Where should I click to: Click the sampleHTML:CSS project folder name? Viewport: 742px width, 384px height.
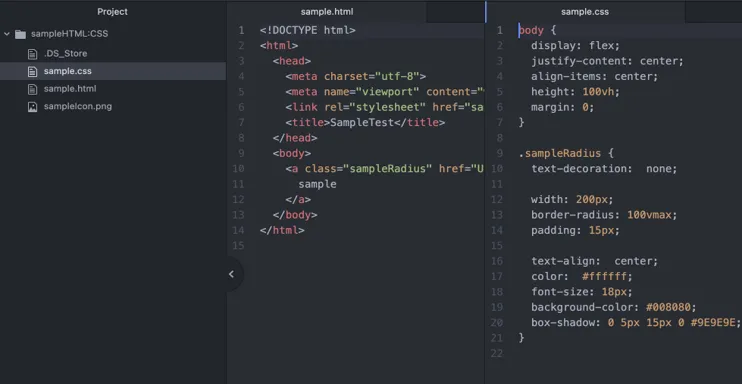[x=70, y=34]
